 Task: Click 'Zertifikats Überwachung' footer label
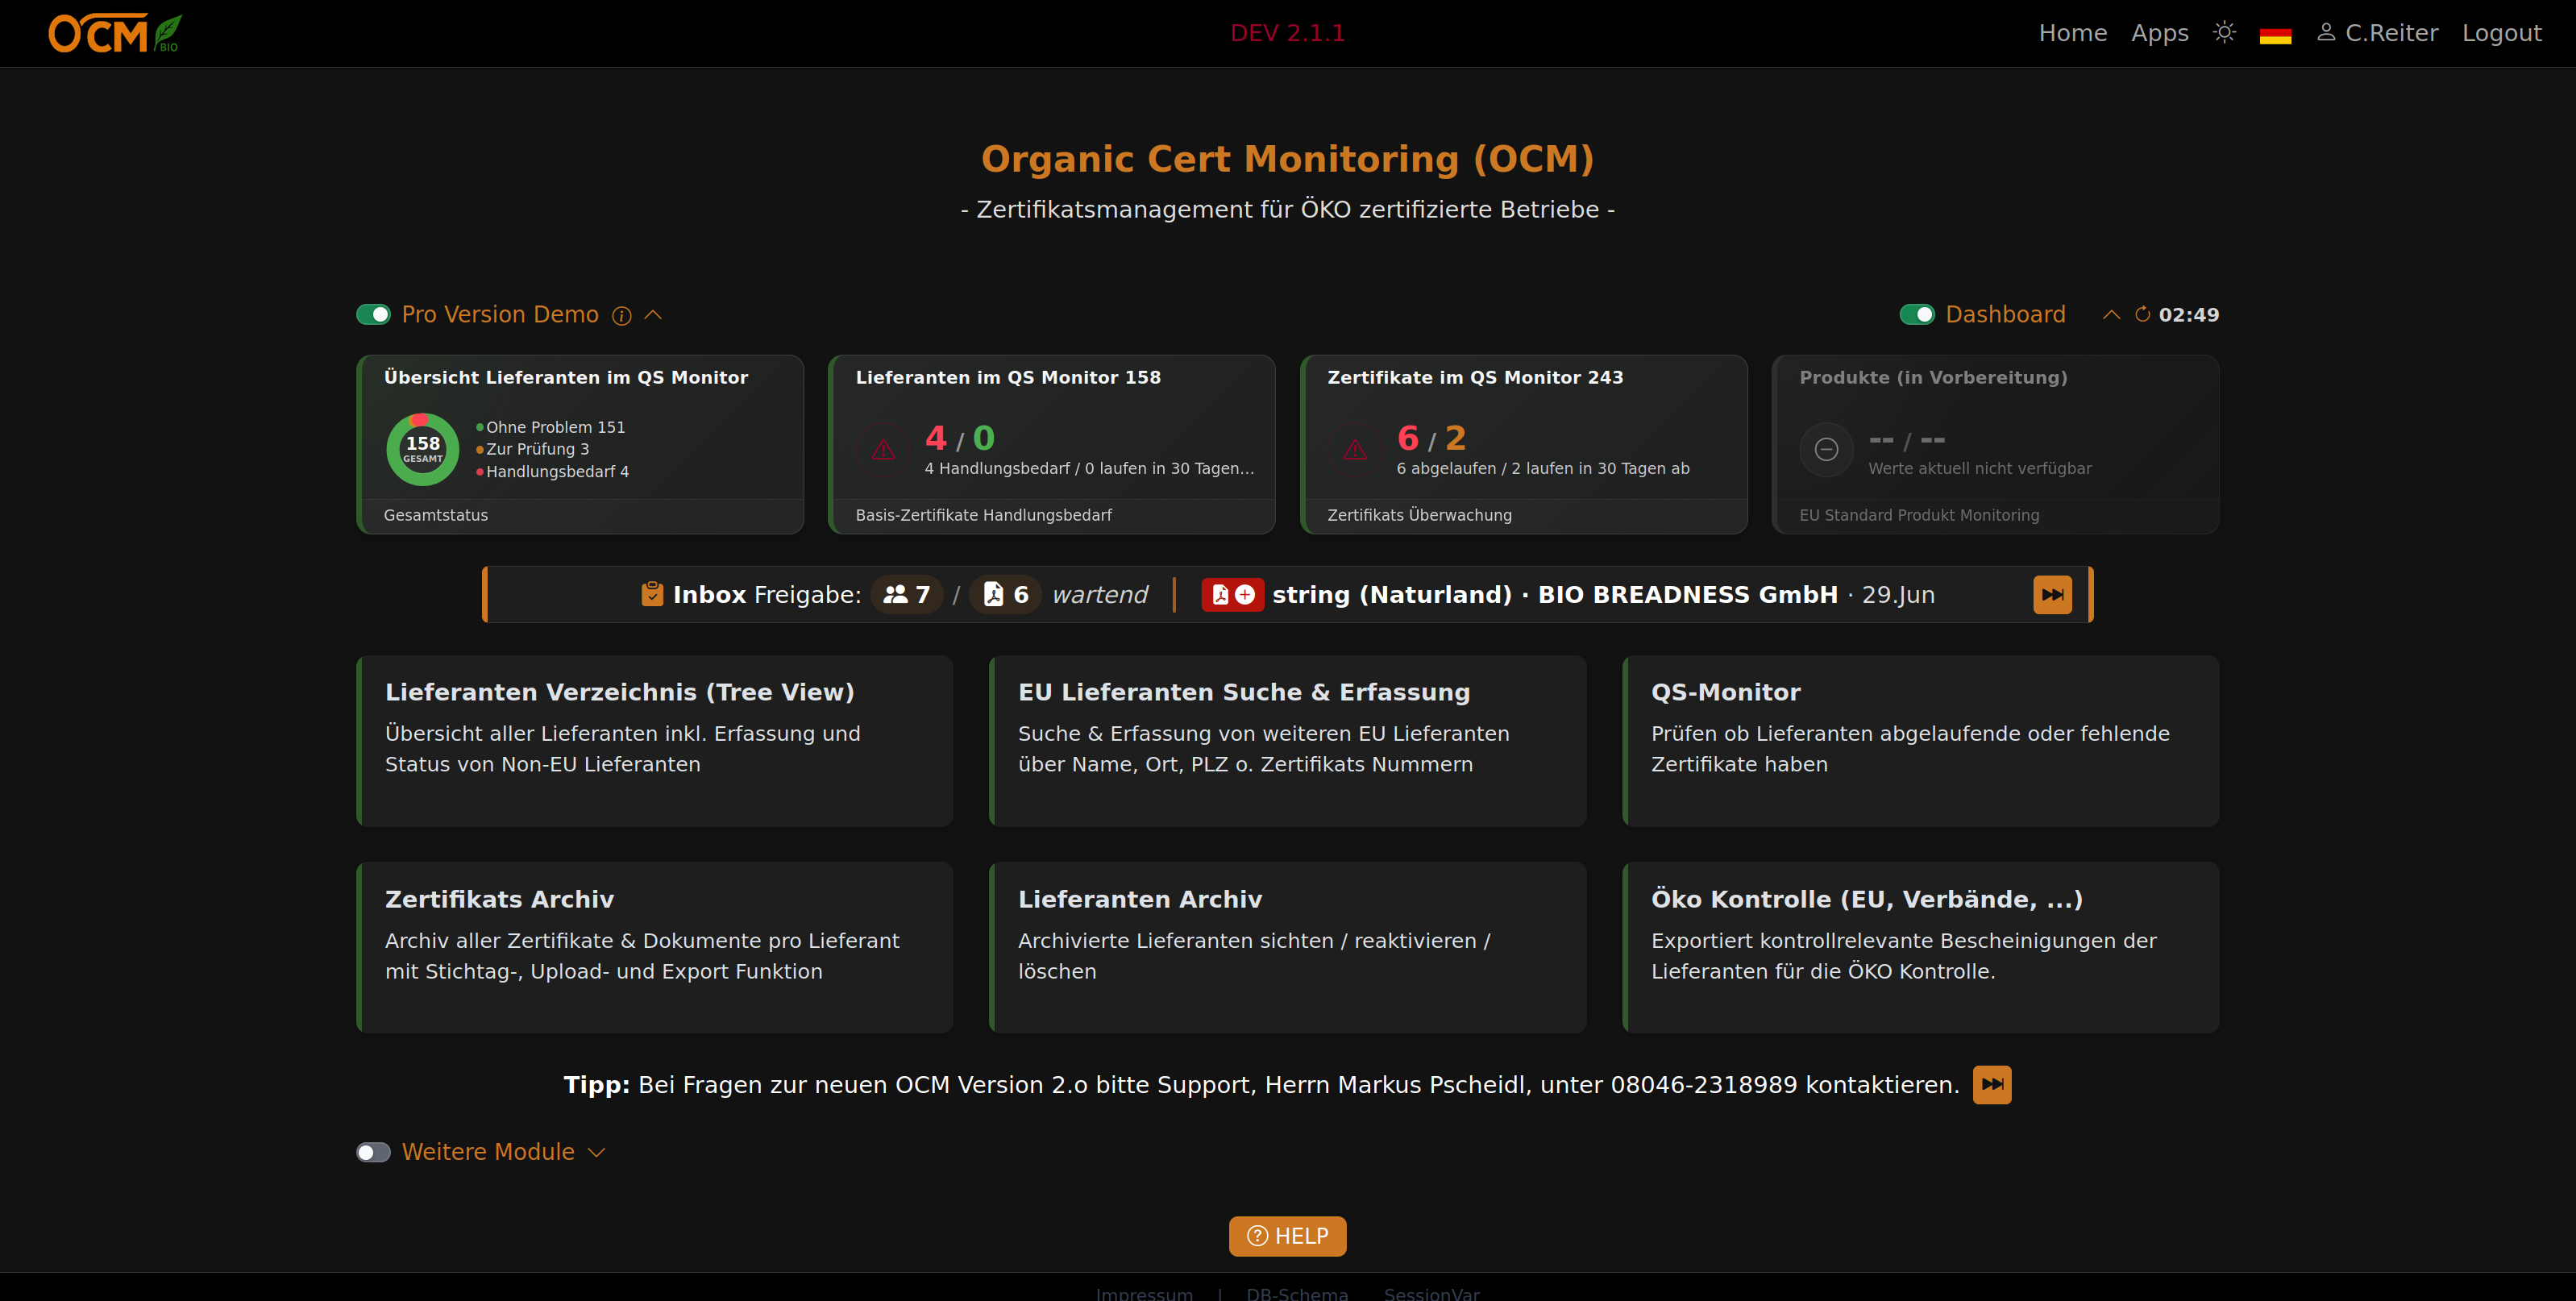(1419, 515)
